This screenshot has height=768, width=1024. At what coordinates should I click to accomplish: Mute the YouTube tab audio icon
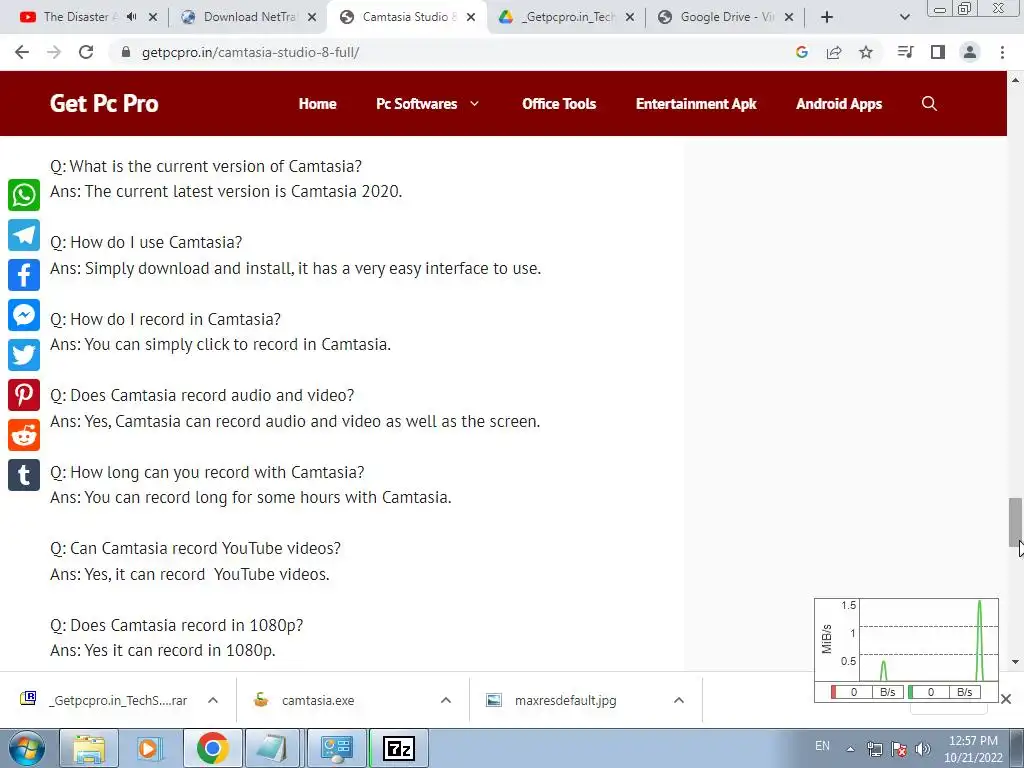(x=131, y=17)
